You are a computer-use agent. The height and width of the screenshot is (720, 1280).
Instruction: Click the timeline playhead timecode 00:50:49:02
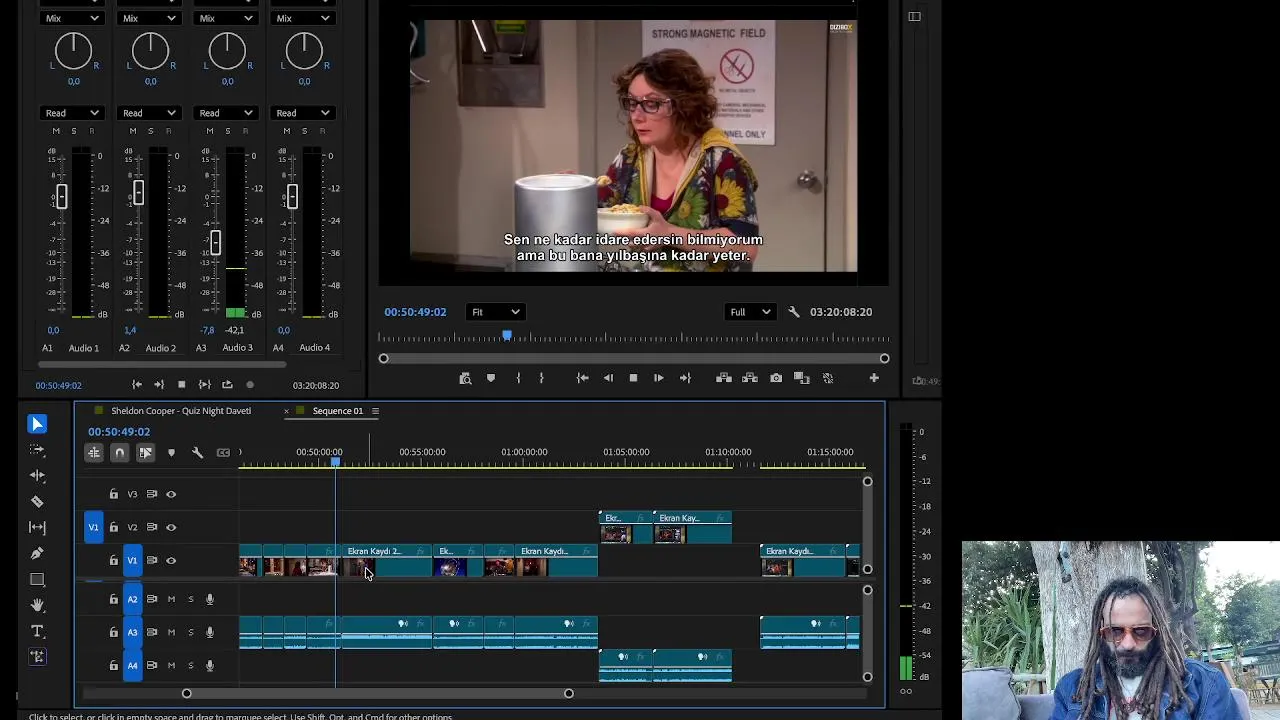[x=119, y=432]
